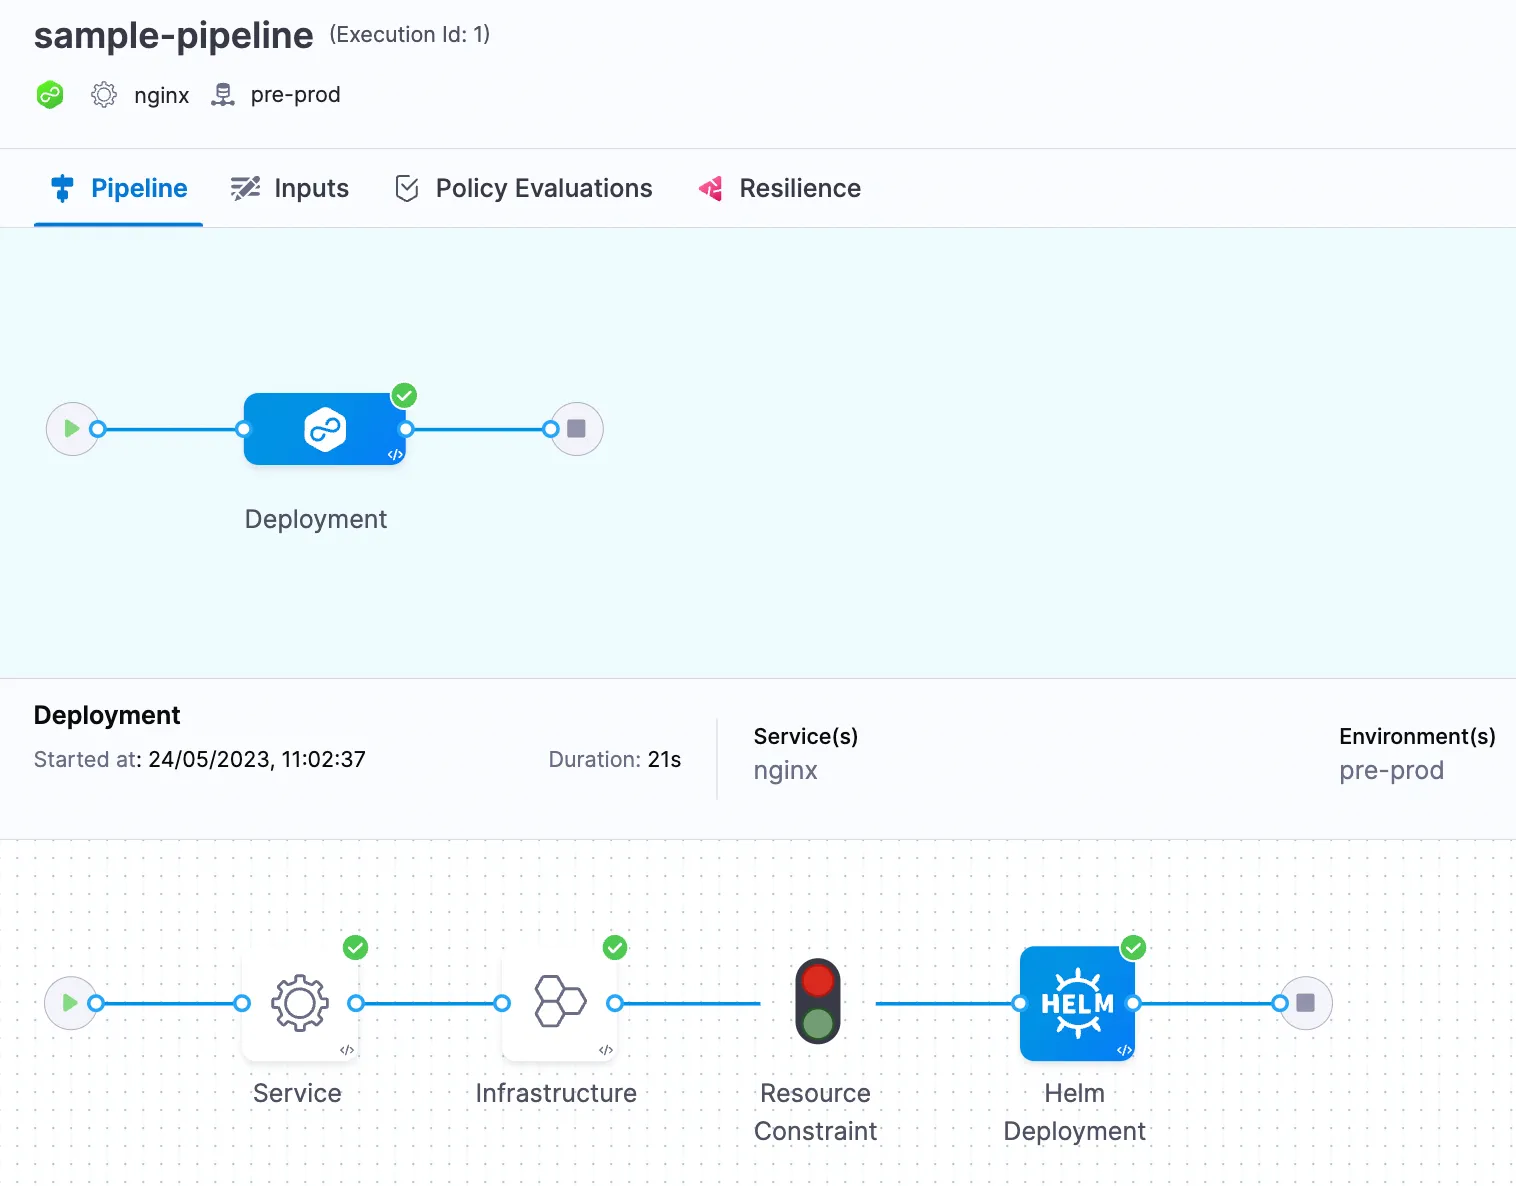Select the Resource Constraint traffic light
The height and width of the screenshot is (1186, 1516).
[x=818, y=1002]
